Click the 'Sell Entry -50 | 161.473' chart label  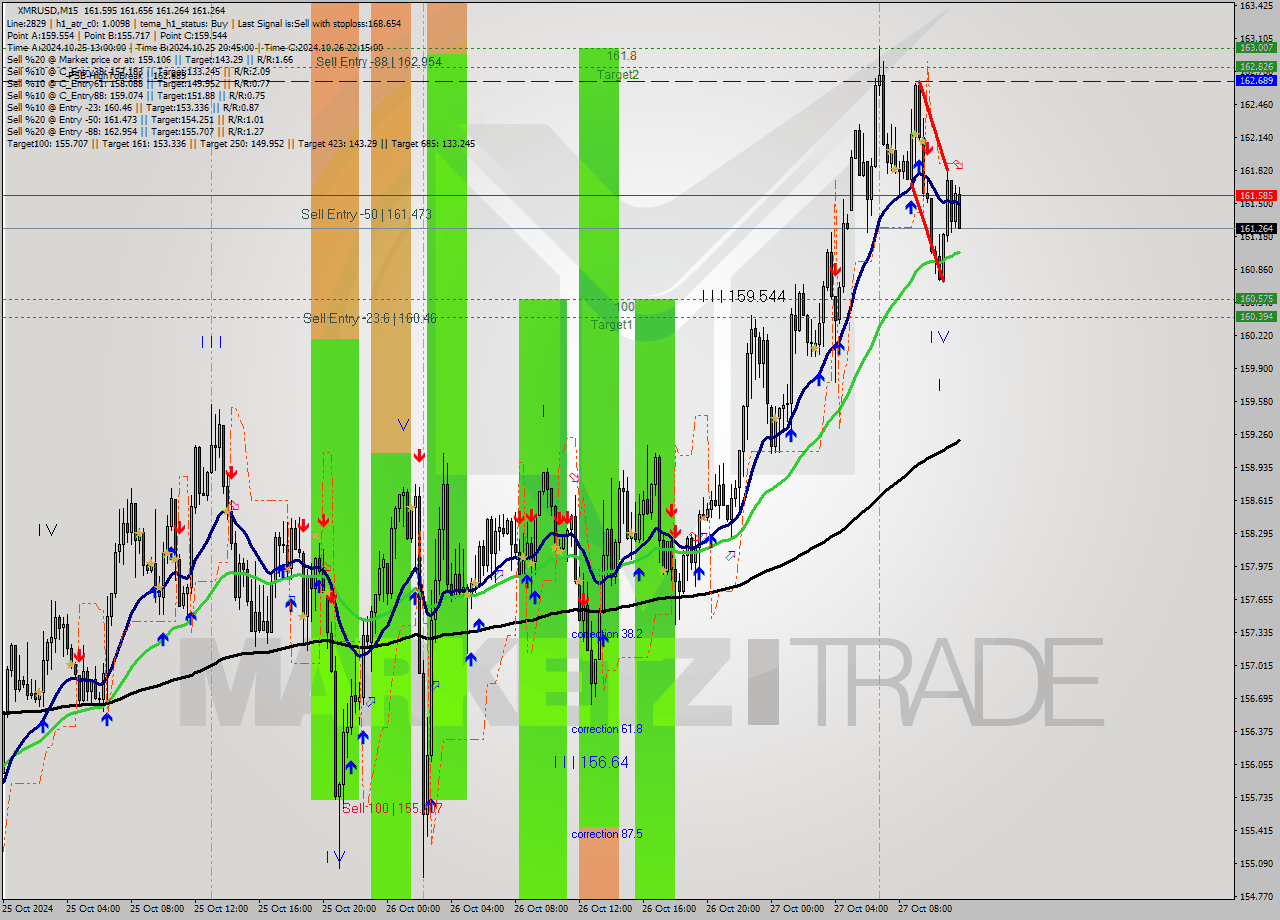coord(366,214)
